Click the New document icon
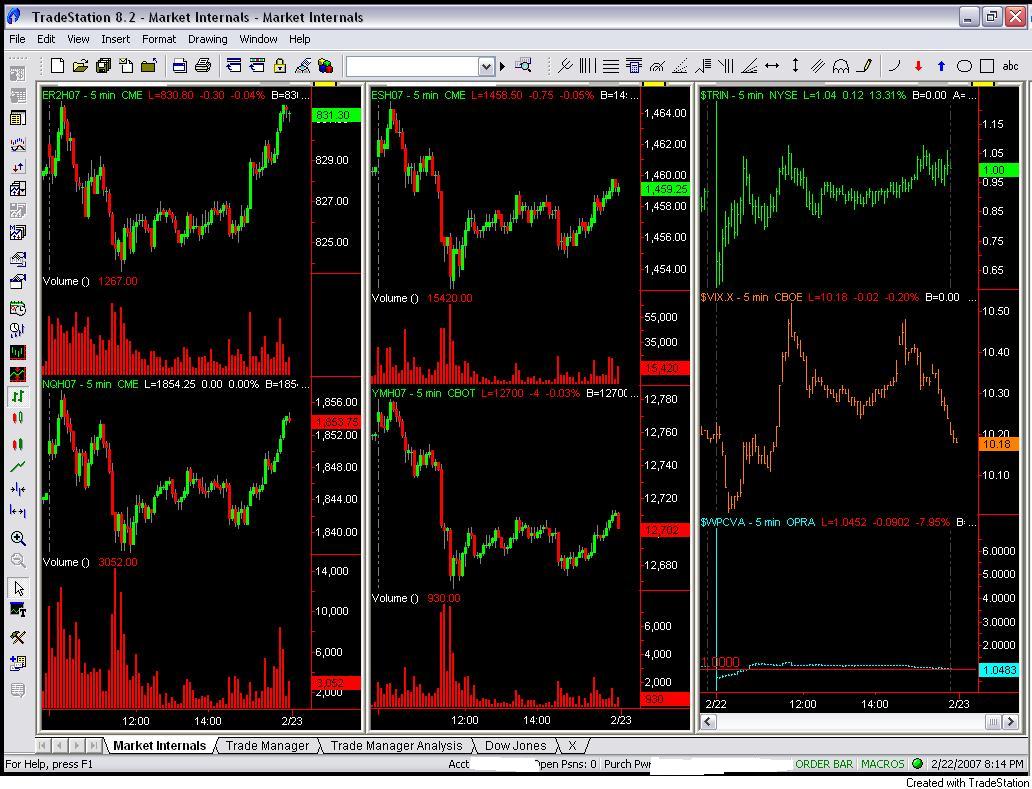 click(x=58, y=65)
